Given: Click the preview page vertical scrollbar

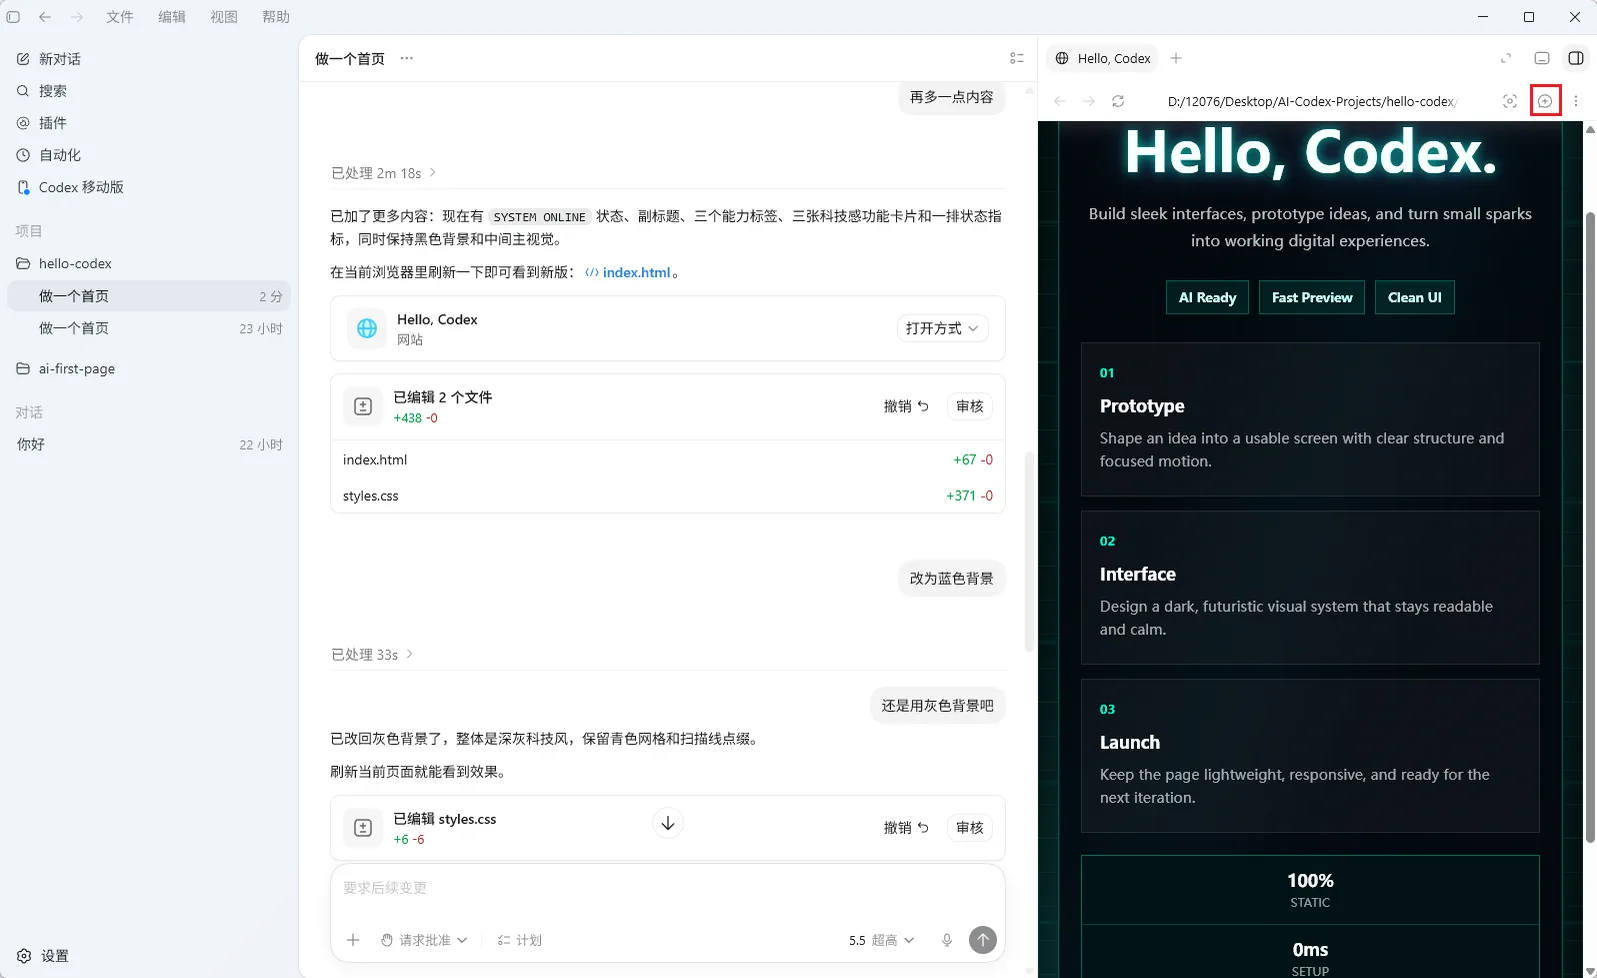Looking at the screenshot, I should (x=1590, y=527).
